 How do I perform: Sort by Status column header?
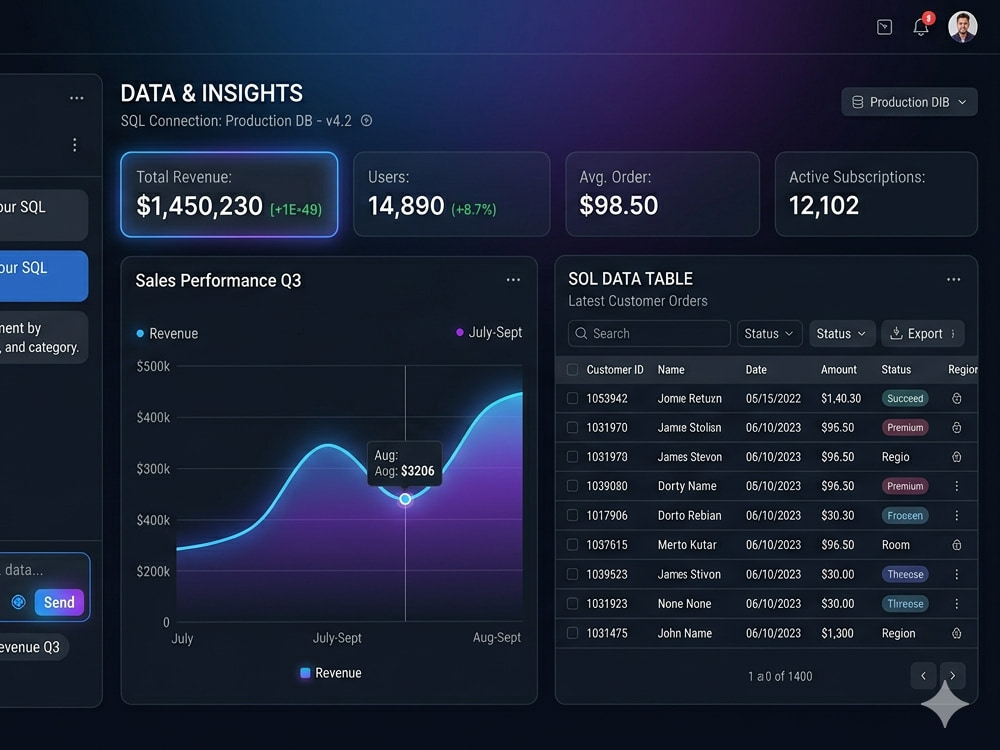coord(896,370)
